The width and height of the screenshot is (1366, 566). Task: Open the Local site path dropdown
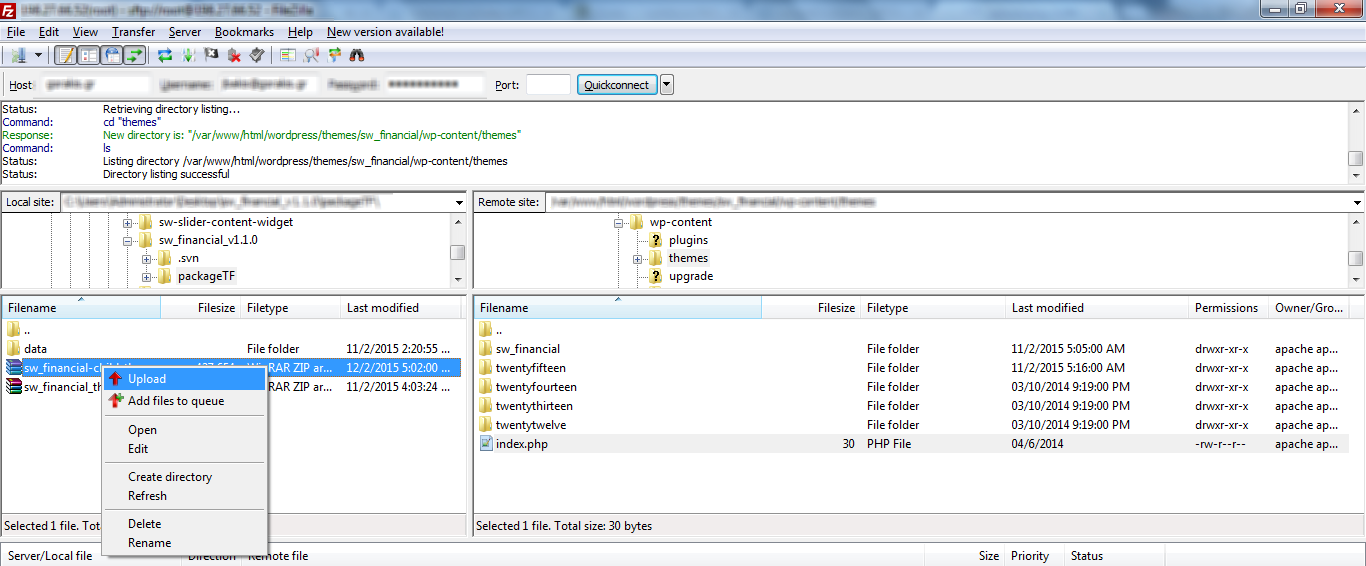(x=459, y=202)
